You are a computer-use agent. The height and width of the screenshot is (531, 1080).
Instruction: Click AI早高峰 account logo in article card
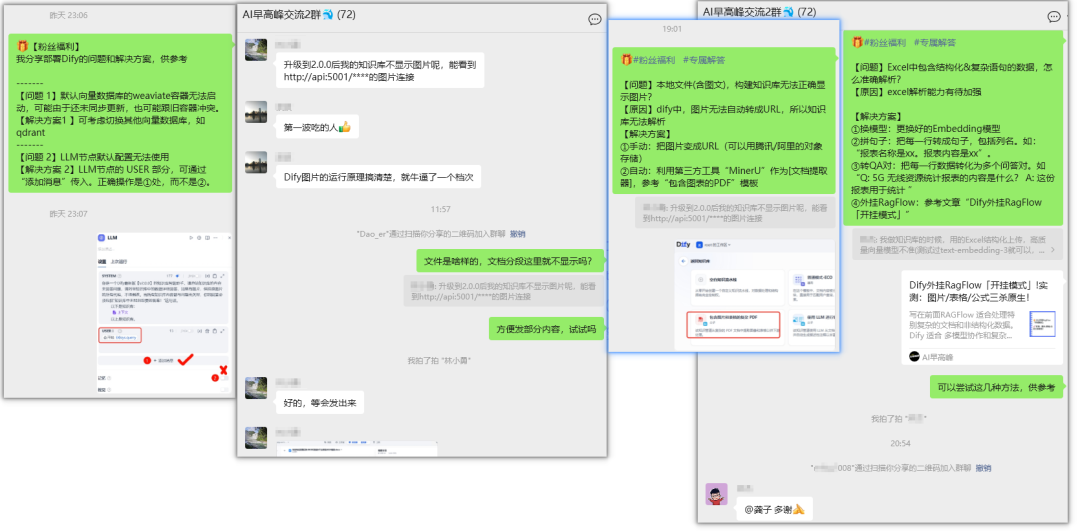tap(915, 356)
